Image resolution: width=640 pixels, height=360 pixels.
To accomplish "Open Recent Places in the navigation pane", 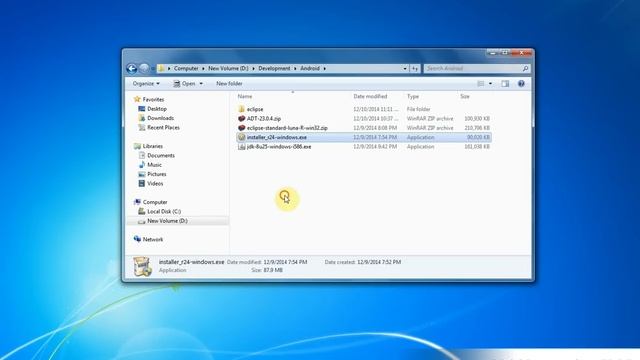I will pyautogui.click(x=163, y=128).
